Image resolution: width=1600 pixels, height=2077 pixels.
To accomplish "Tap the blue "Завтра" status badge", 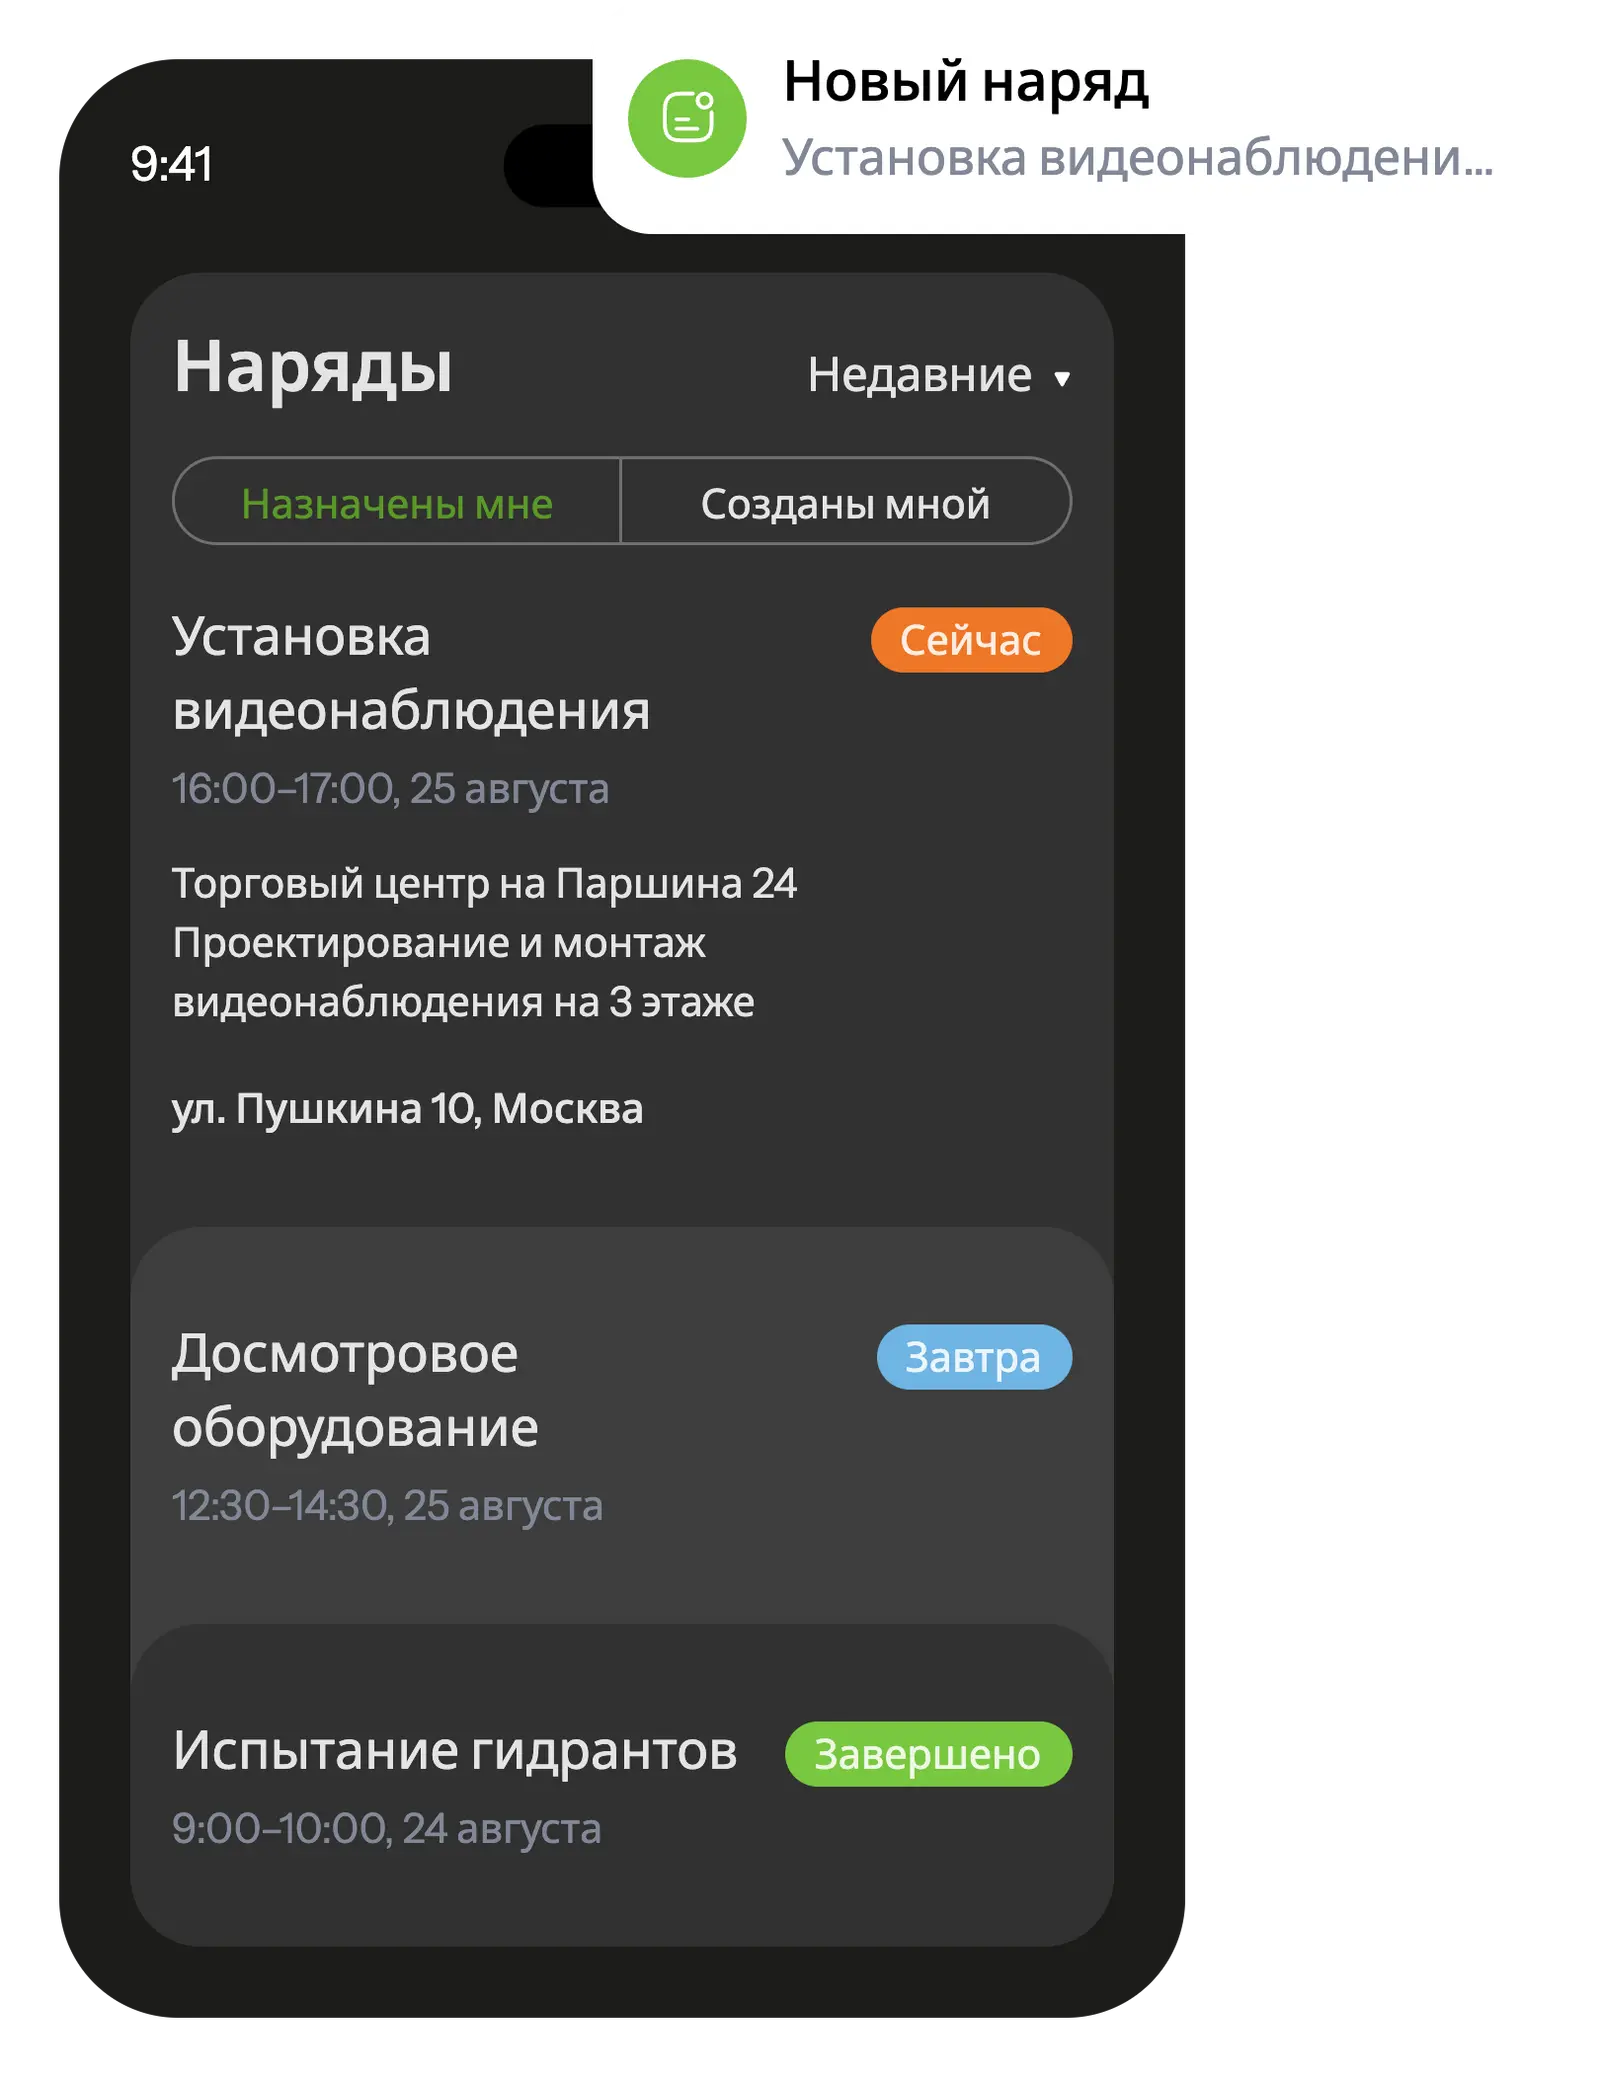I will click(x=973, y=1357).
